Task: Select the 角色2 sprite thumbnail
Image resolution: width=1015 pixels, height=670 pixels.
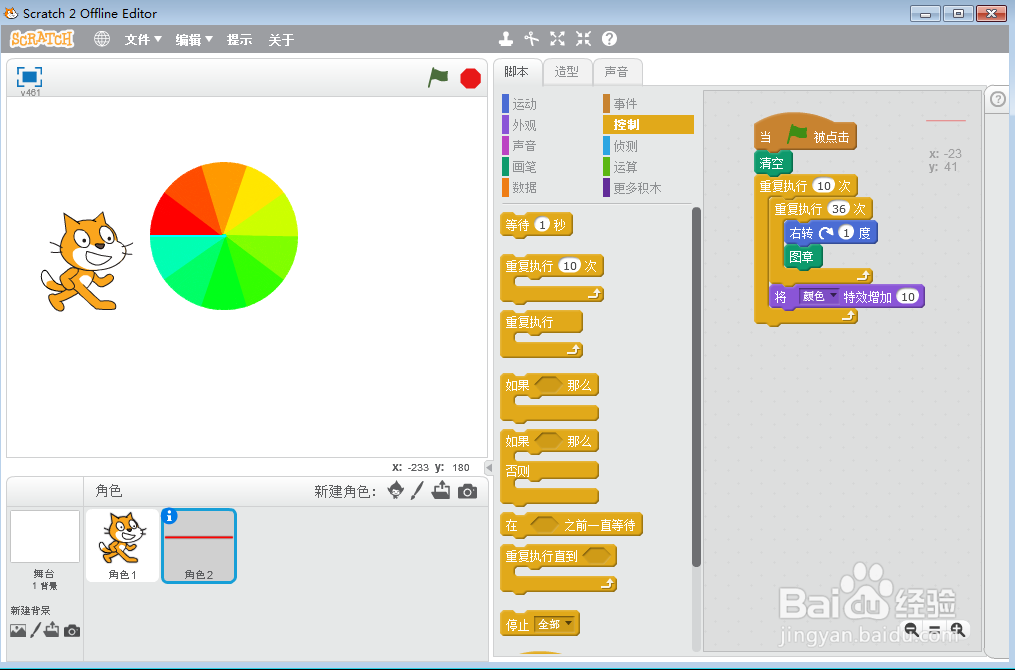Action: pyautogui.click(x=199, y=546)
